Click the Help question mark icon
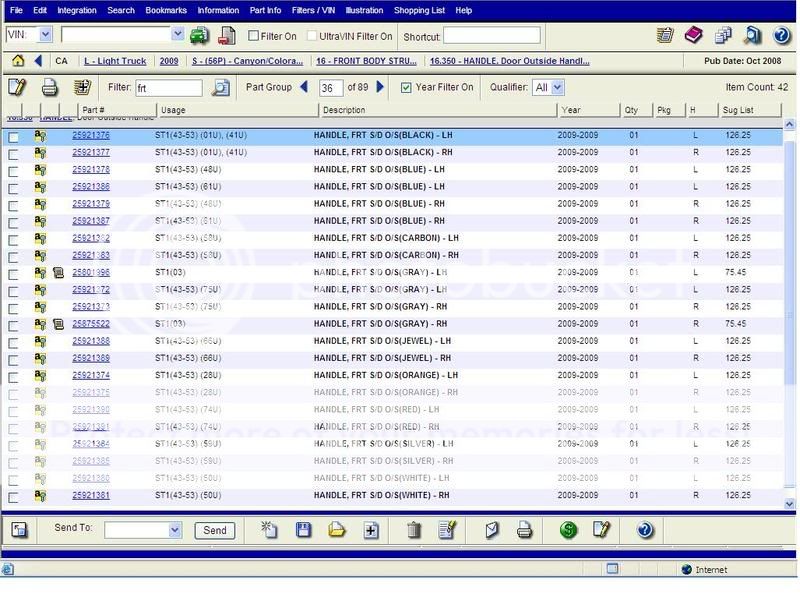 point(780,34)
